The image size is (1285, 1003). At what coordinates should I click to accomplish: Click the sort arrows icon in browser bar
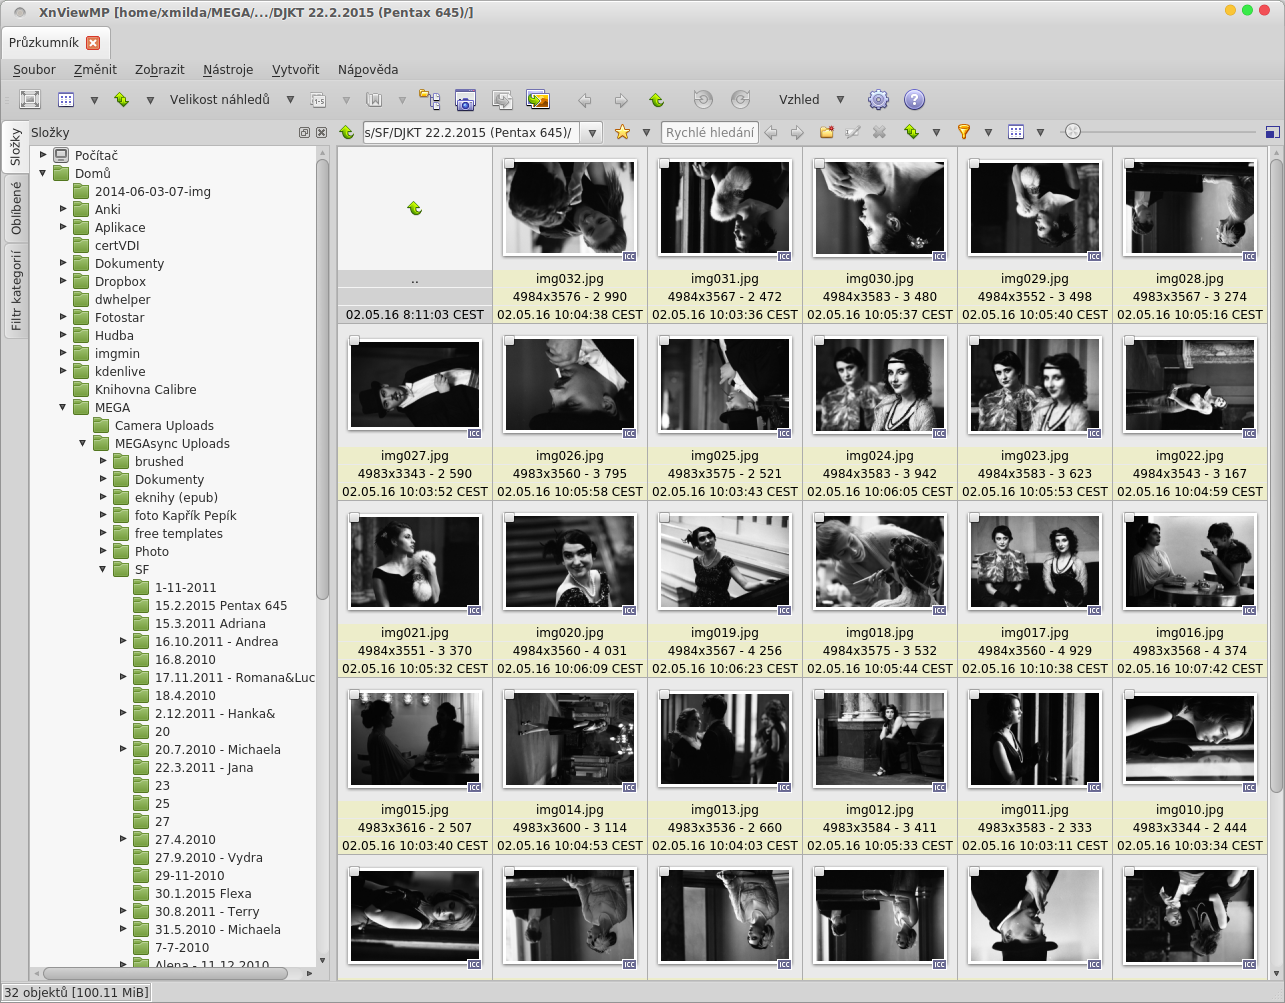click(x=911, y=132)
